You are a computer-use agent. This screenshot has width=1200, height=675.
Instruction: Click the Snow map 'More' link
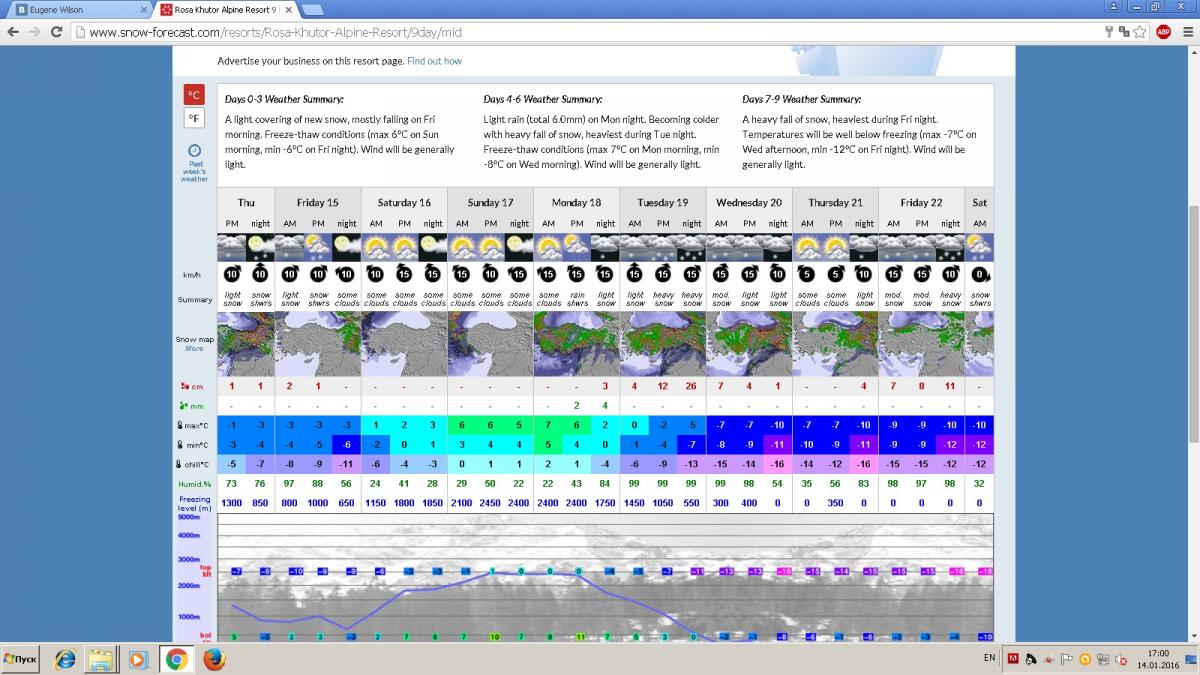pos(193,348)
